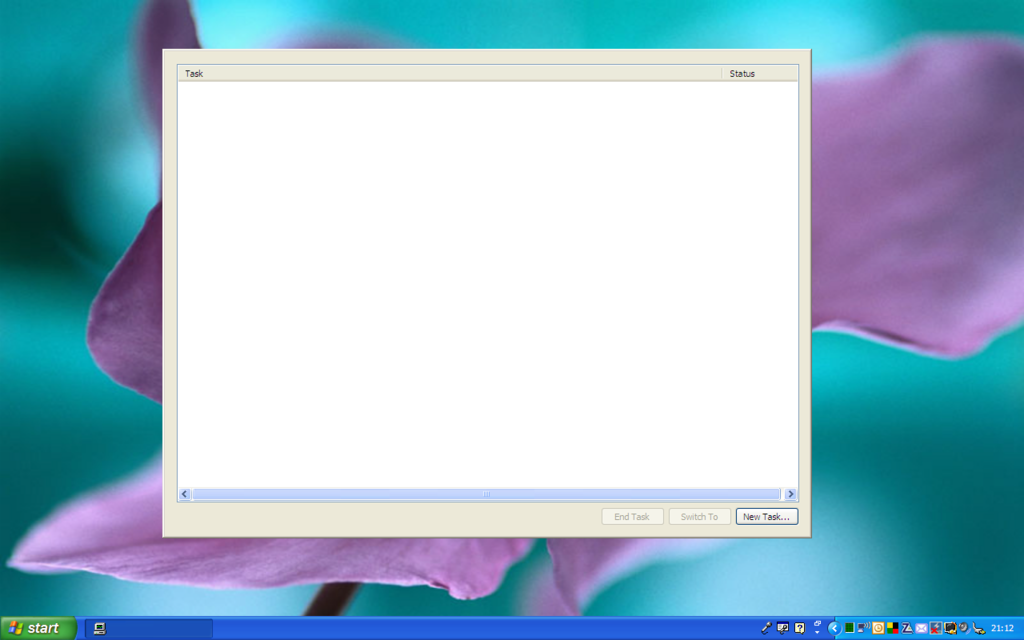This screenshot has width=1024, height=640.
Task: Open the mail envelope tray icon
Action: (x=921, y=628)
